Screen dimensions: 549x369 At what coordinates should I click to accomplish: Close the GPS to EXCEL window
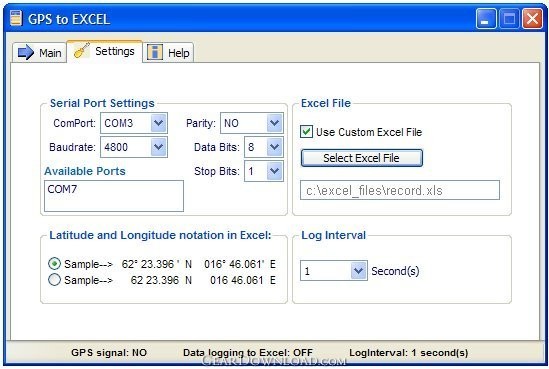[532, 19]
